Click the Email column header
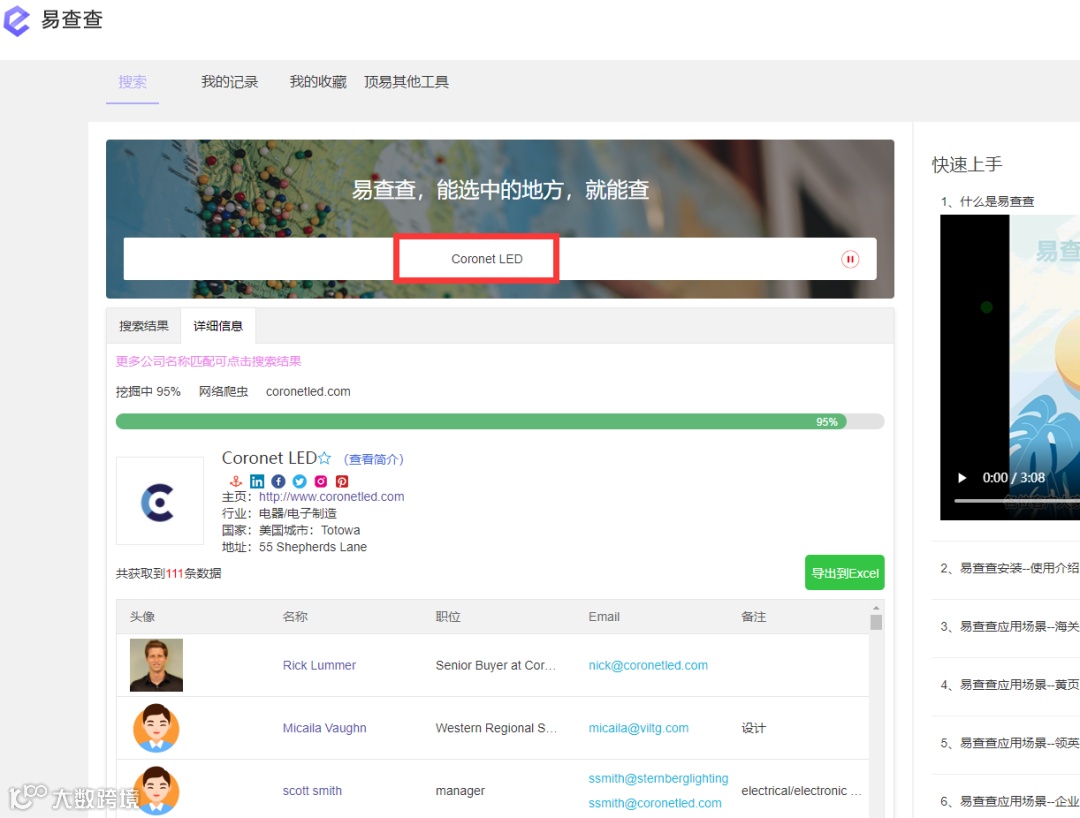The width and height of the screenshot is (1080, 818). (604, 616)
